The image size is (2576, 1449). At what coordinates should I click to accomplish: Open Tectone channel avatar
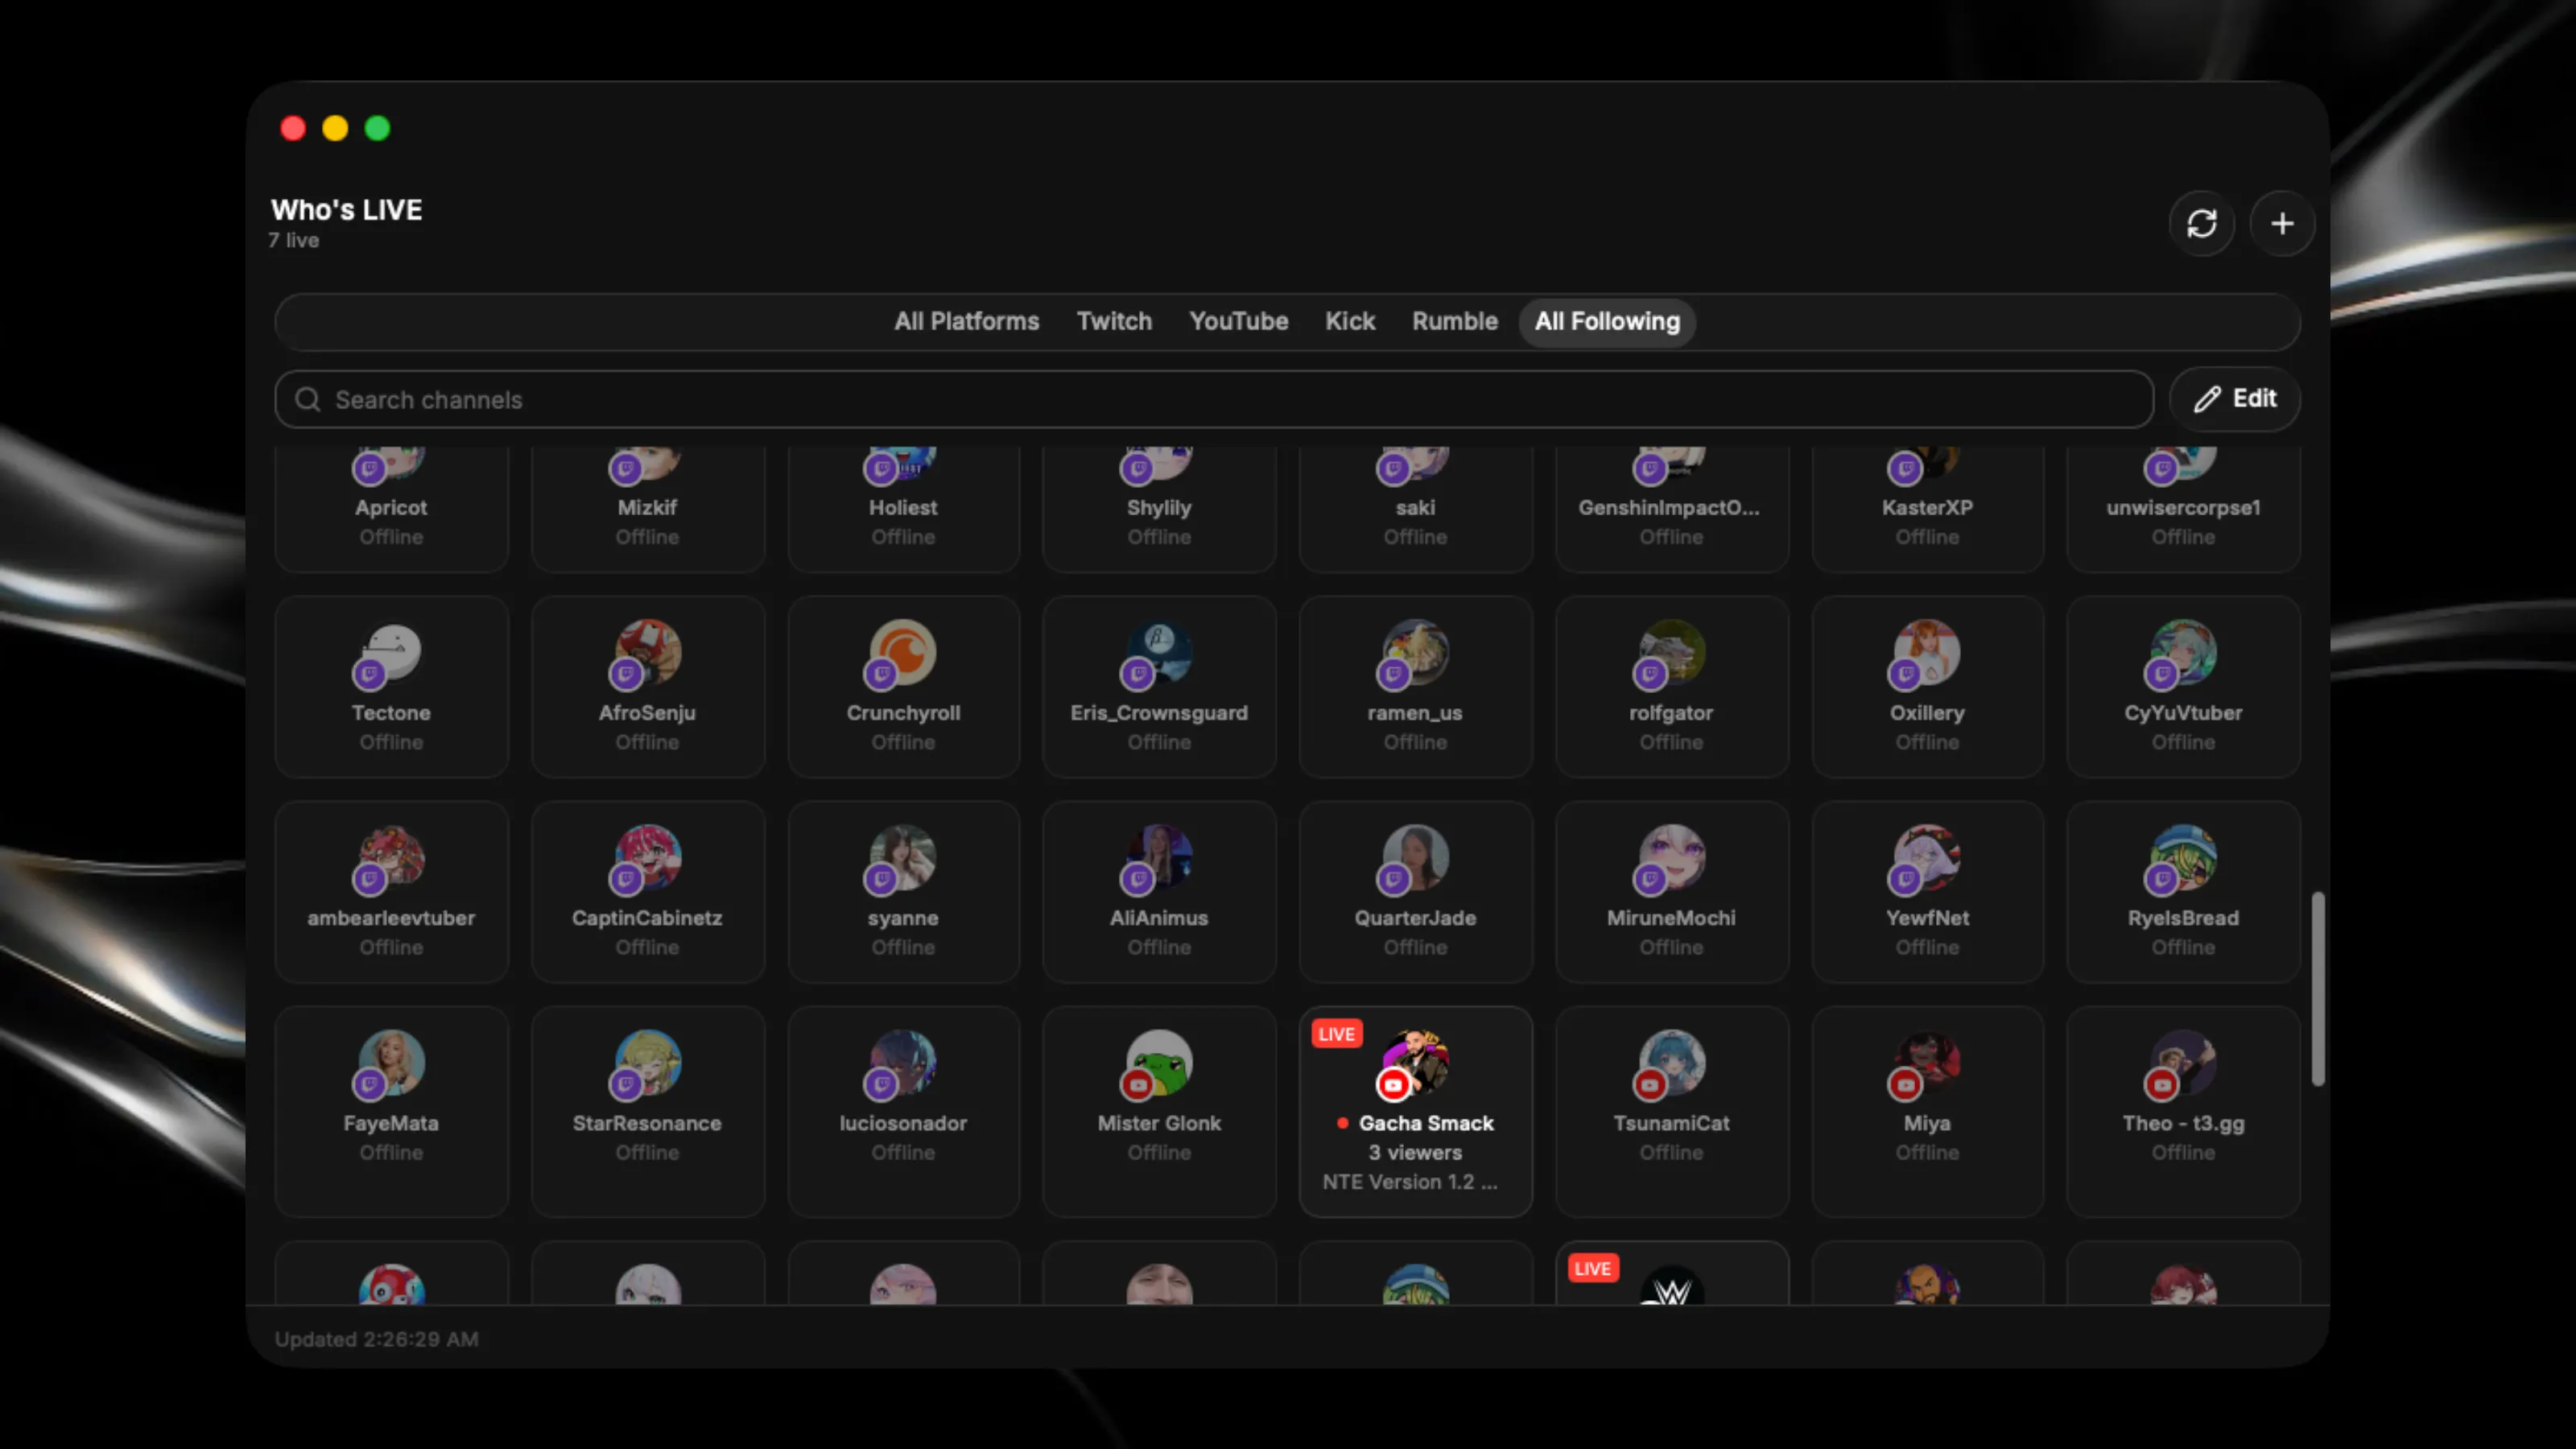[391, 652]
